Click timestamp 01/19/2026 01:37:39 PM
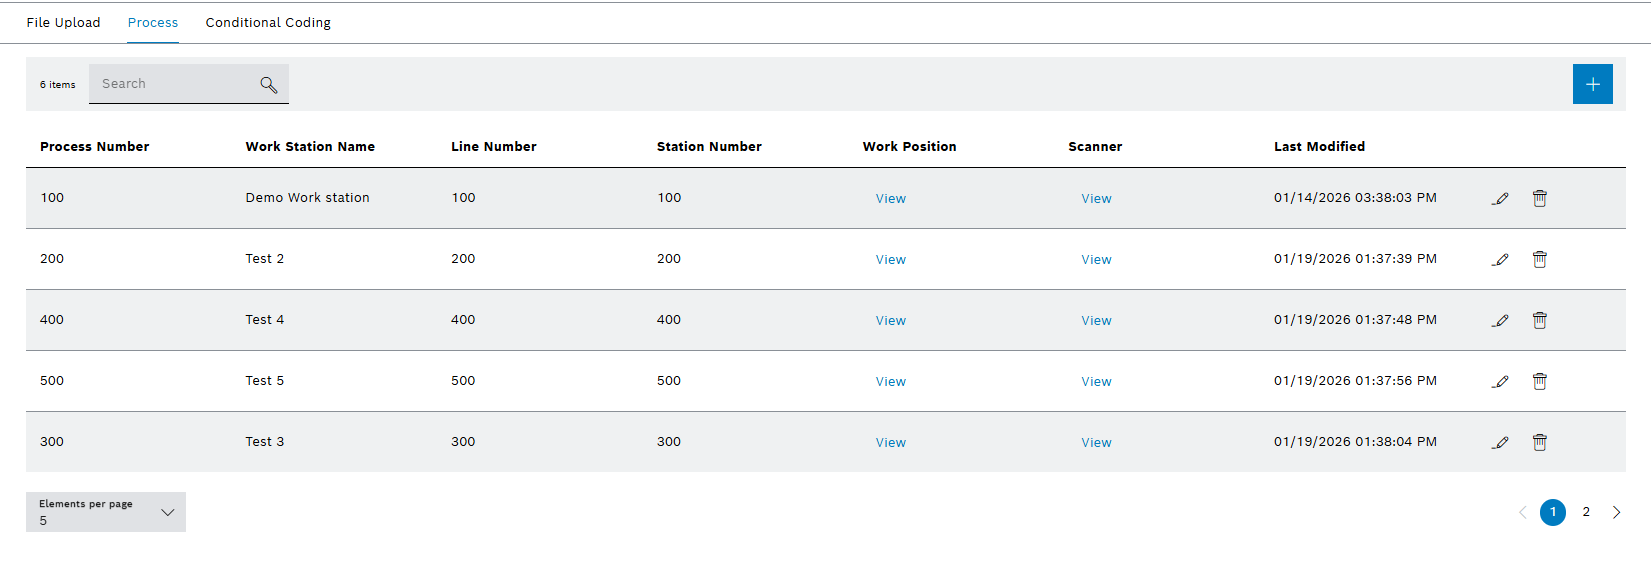Screen dimensions: 1651x582 1355,259
